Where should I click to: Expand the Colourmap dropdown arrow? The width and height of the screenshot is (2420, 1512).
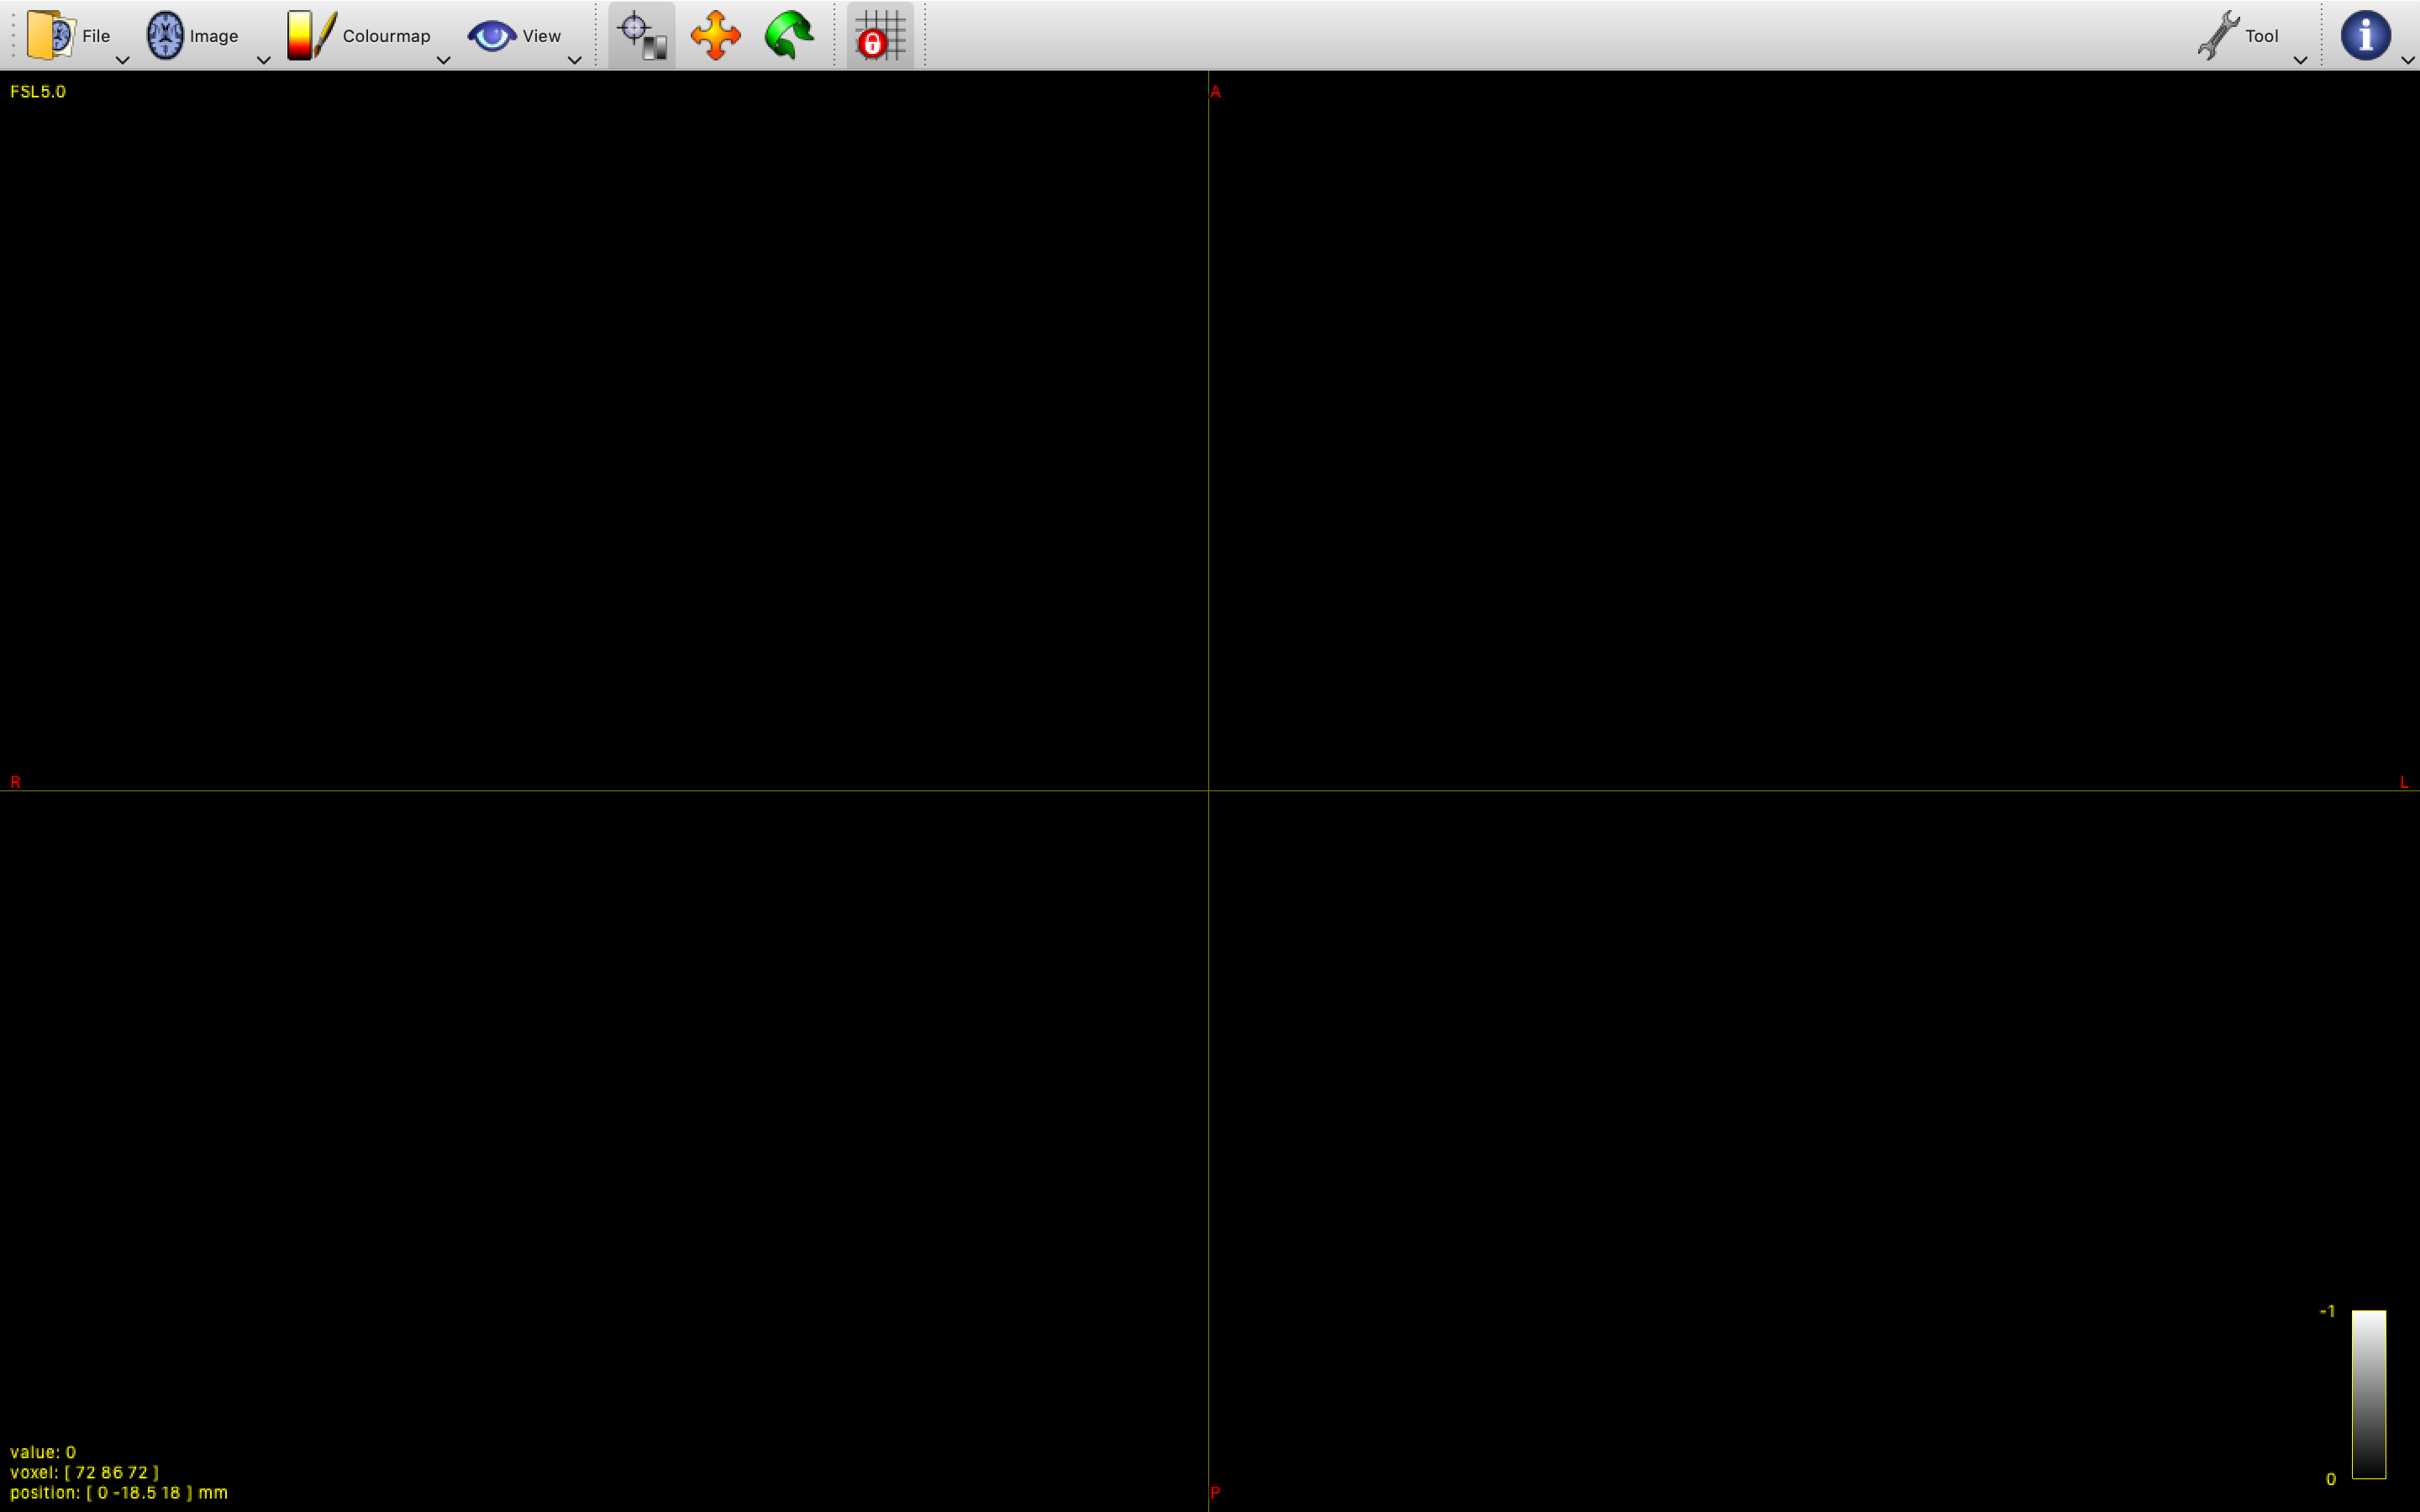443,61
